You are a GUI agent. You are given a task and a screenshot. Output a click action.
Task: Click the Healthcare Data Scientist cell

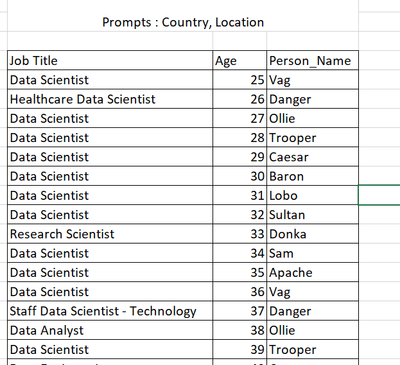[110, 99]
